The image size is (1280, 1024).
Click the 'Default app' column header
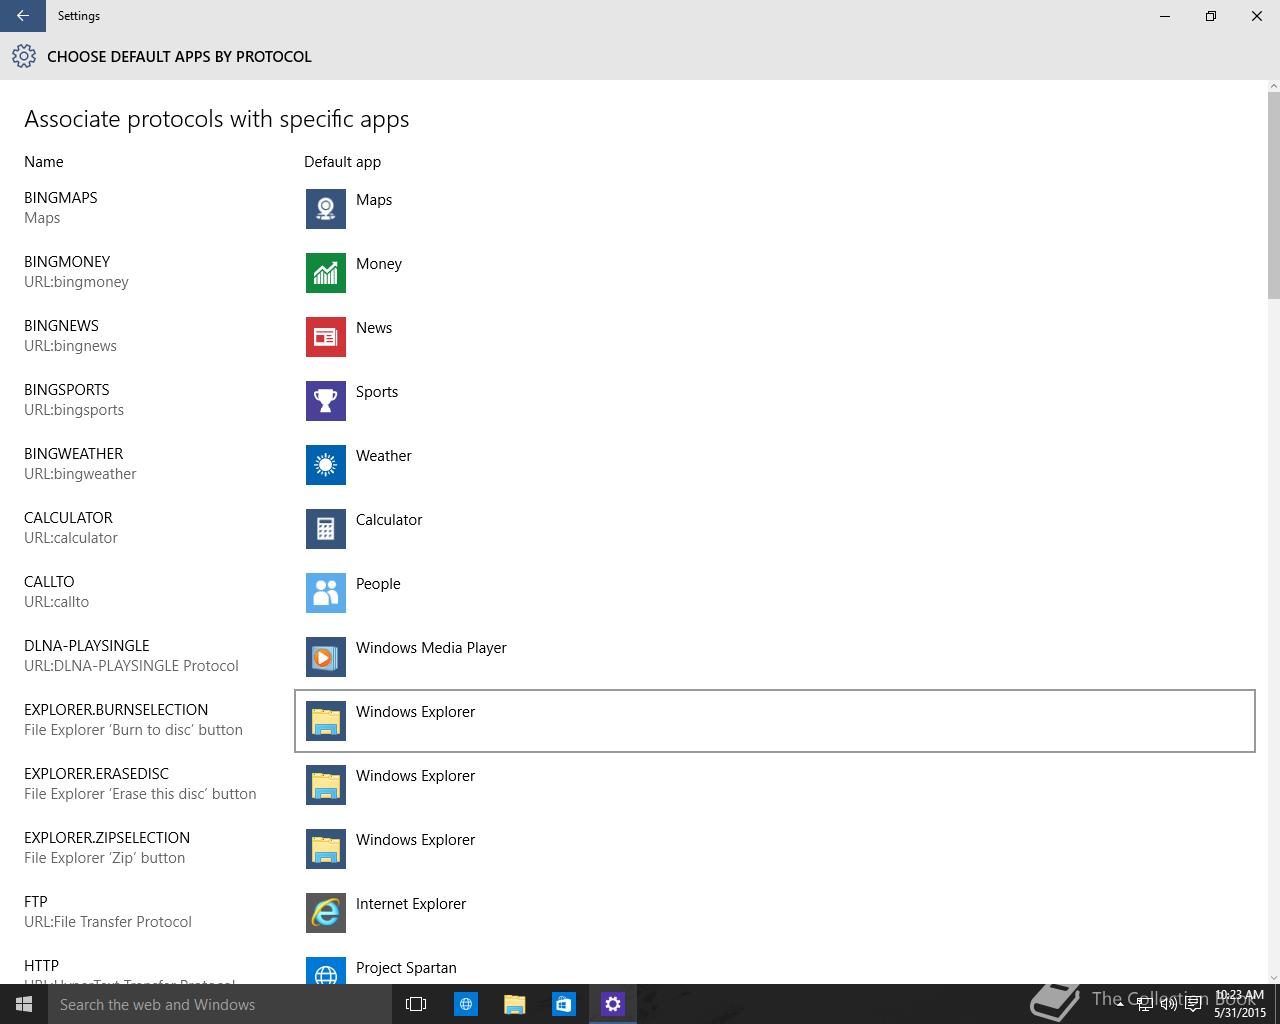[342, 161]
